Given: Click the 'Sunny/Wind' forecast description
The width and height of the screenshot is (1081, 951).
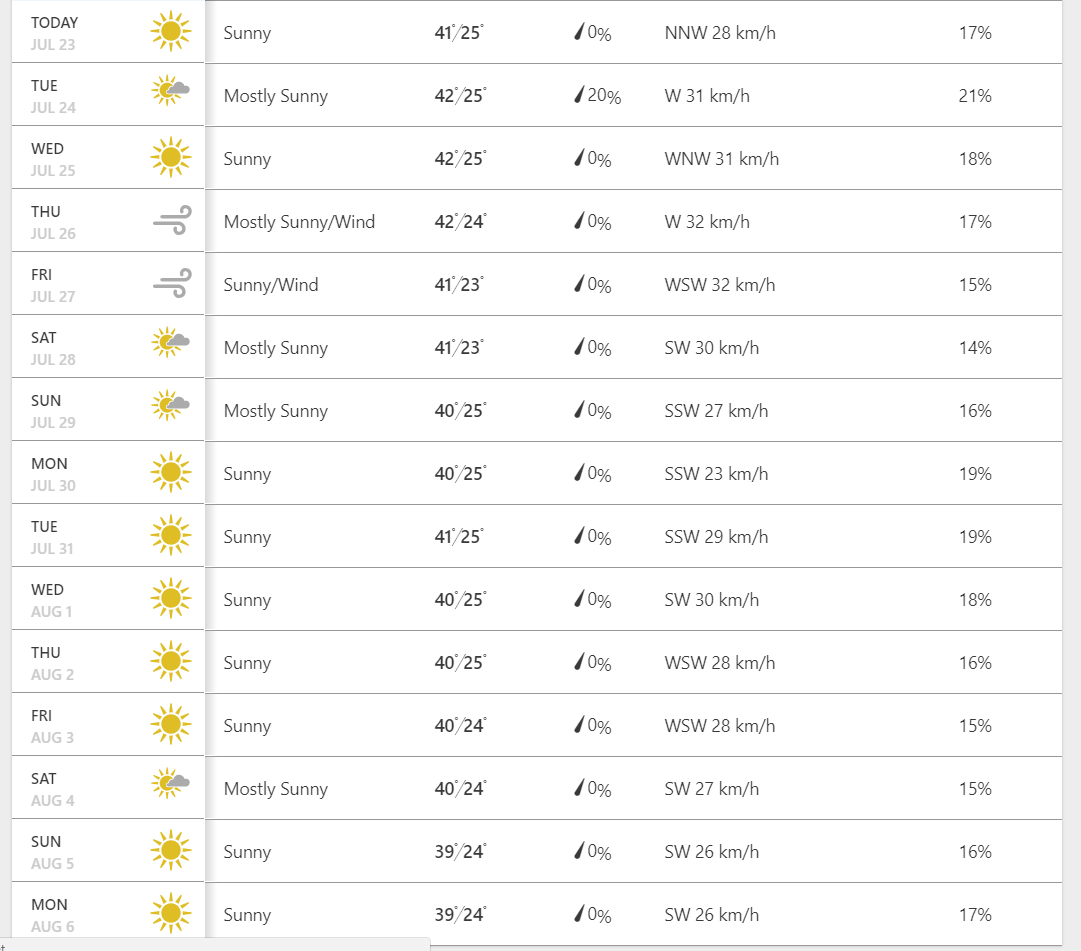Looking at the screenshot, I should click(x=271, y=285).
